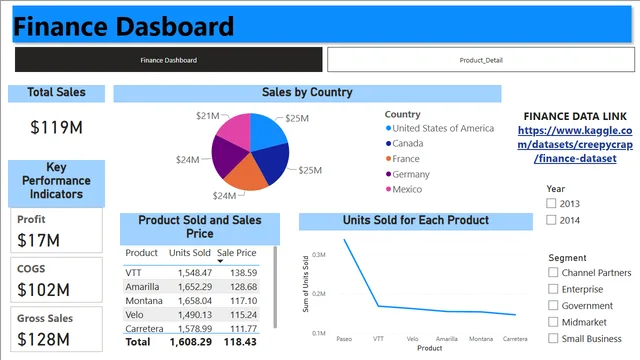This screenshot has height=360, width=640.
Task: Click the Total Sale Price 118.43
Action: coord(240,342)
